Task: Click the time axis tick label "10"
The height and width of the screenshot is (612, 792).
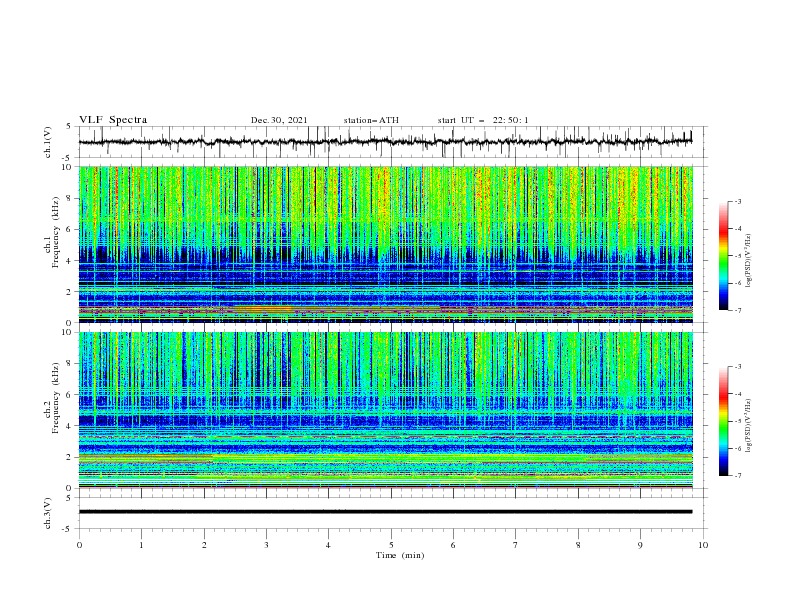Action: click(703, 545)
